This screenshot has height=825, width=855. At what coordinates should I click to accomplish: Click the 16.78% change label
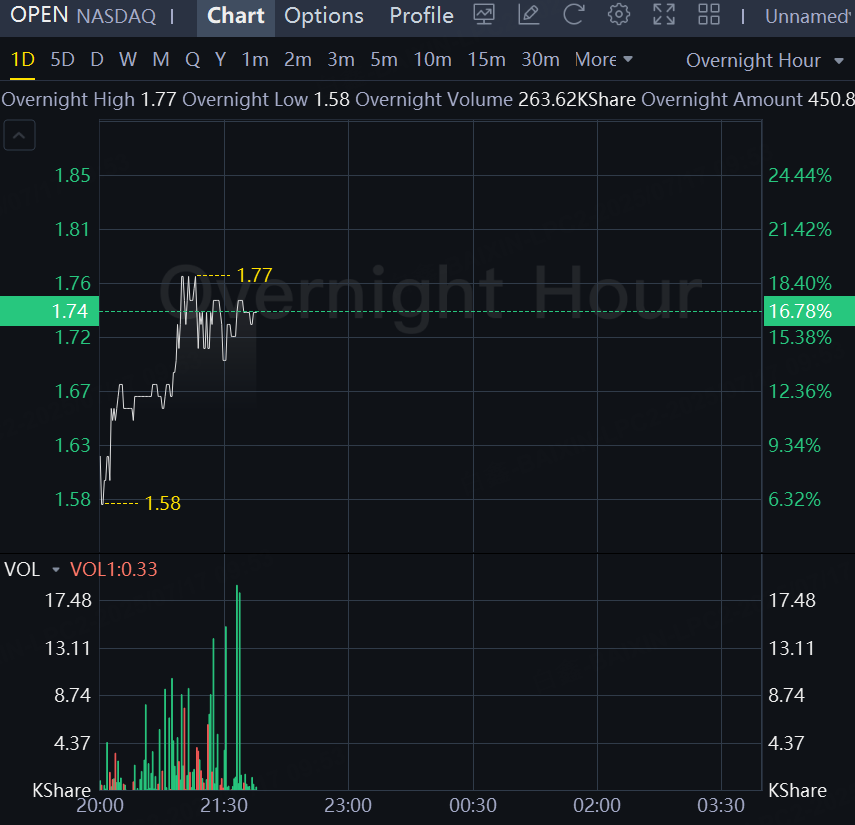click(809, 311)
